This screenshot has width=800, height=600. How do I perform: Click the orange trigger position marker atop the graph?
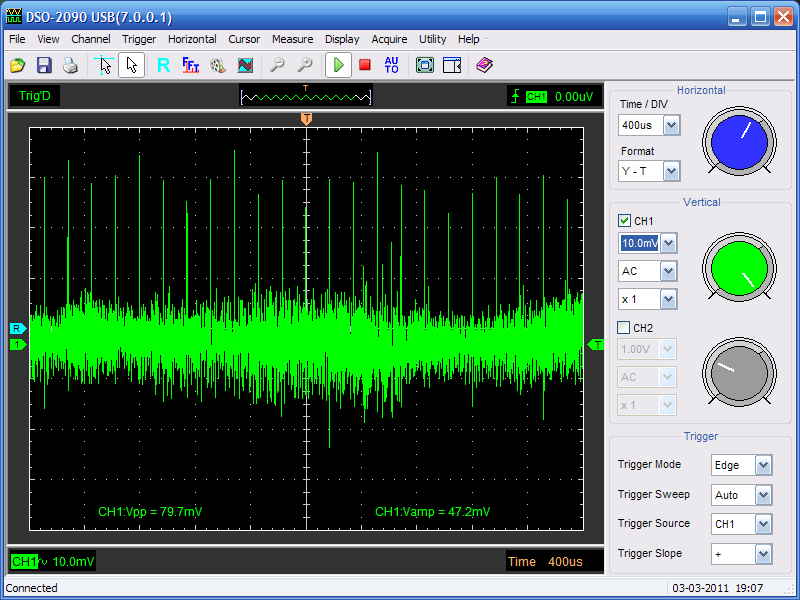click(306, 119)
